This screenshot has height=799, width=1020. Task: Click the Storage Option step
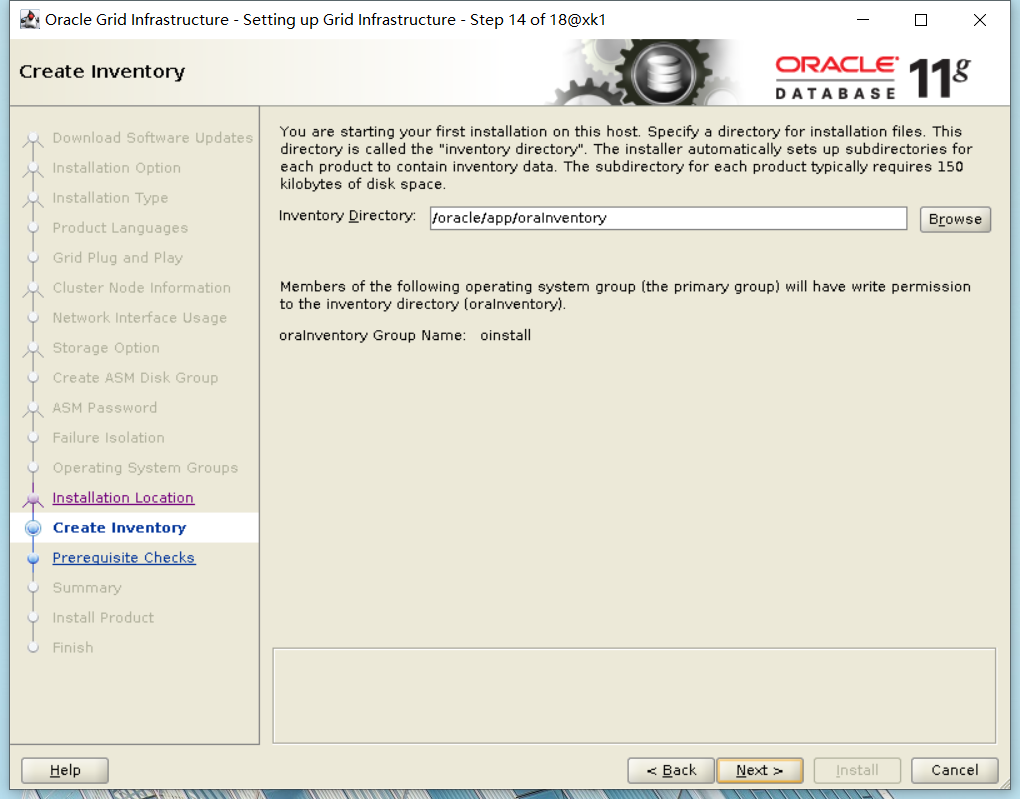(x=106, y=347)
